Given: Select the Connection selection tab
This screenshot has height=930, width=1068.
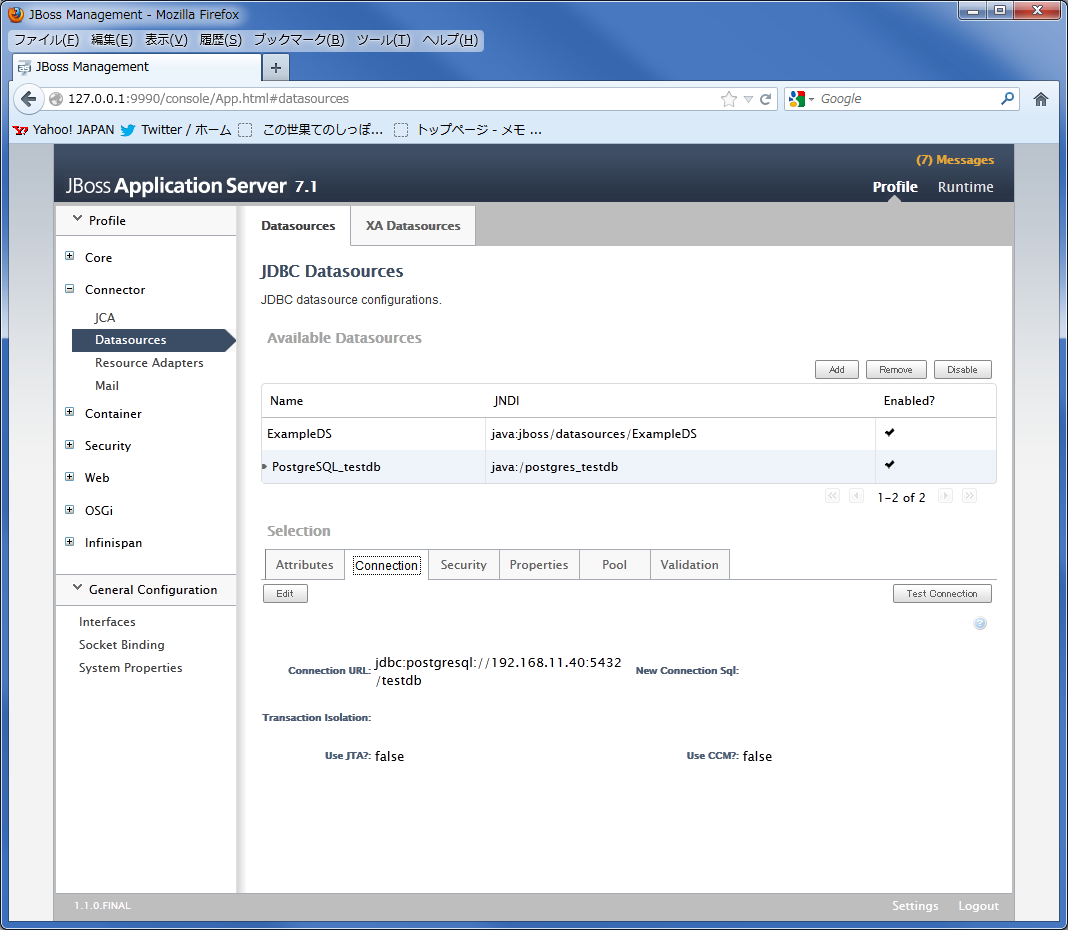Looking at the screenshot, I should pyautogui.click(x=386, y=565).
